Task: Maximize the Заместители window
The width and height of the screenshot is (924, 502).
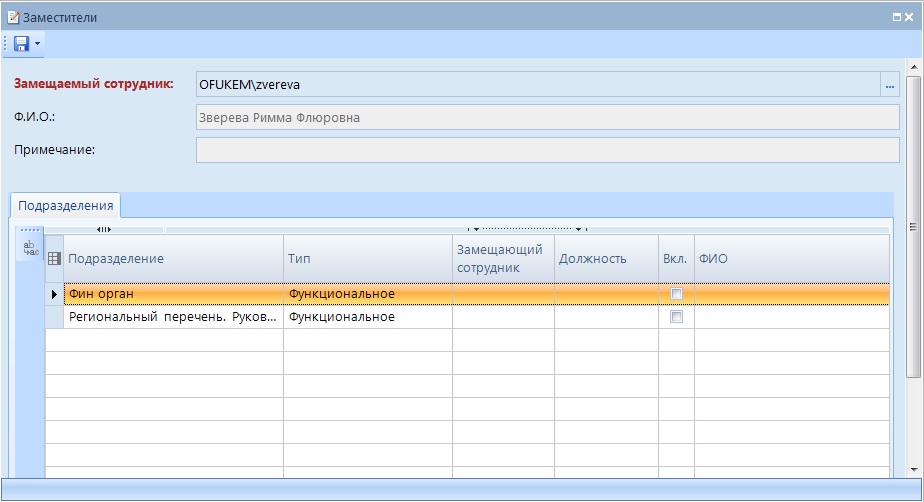Action: (896, 17)
